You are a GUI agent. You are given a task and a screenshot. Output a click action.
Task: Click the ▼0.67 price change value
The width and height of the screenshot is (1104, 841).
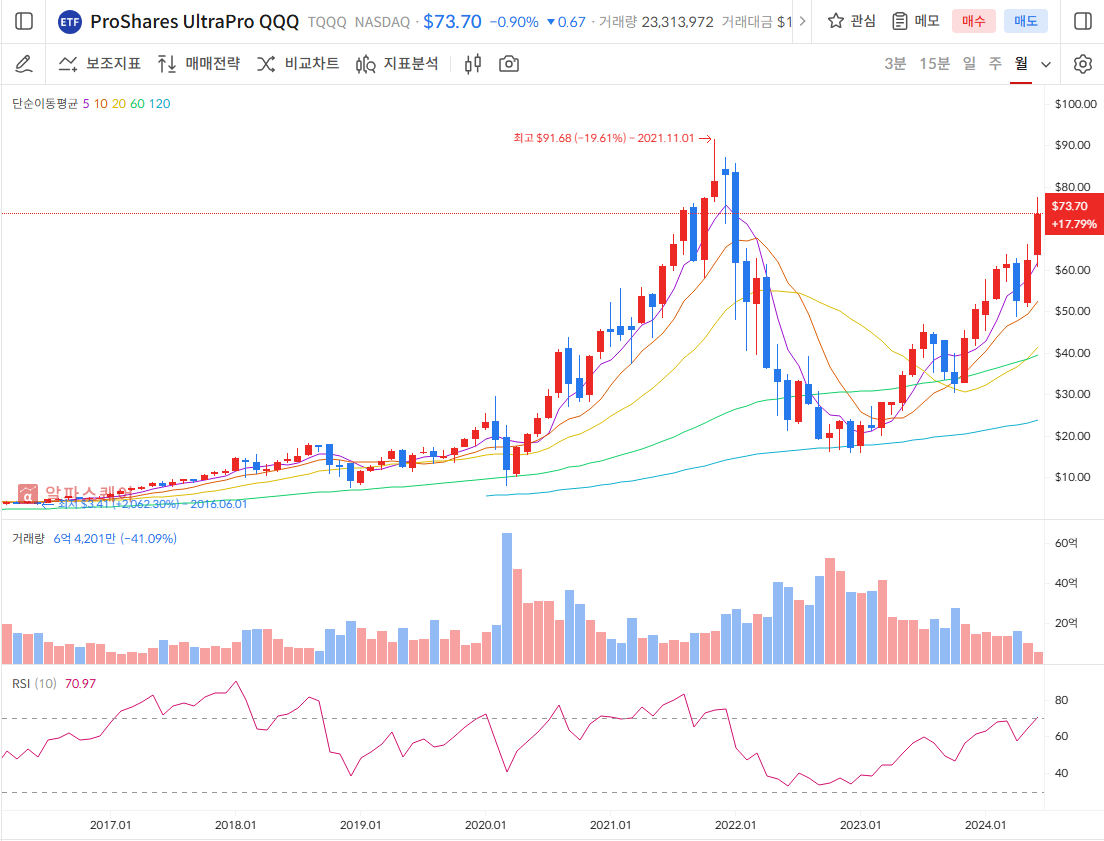click(x=566, y=23)
